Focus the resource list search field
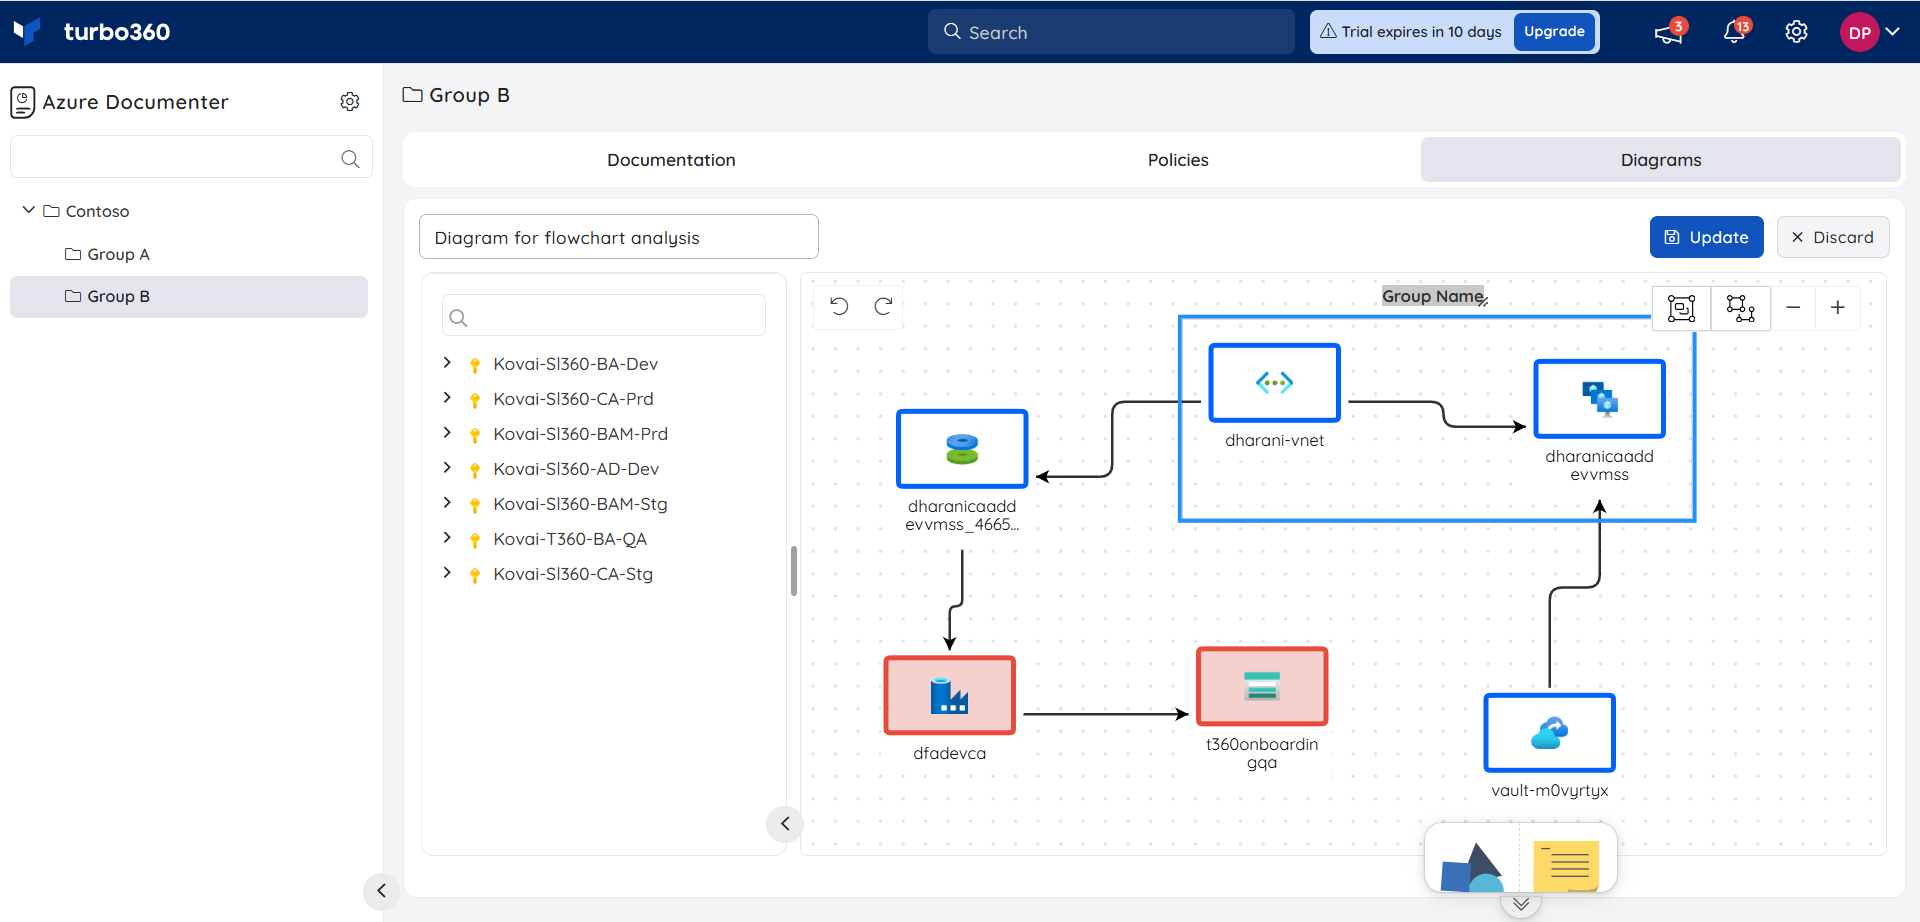The width and height of the screenshot is (1920, 922). pos(604,316)
